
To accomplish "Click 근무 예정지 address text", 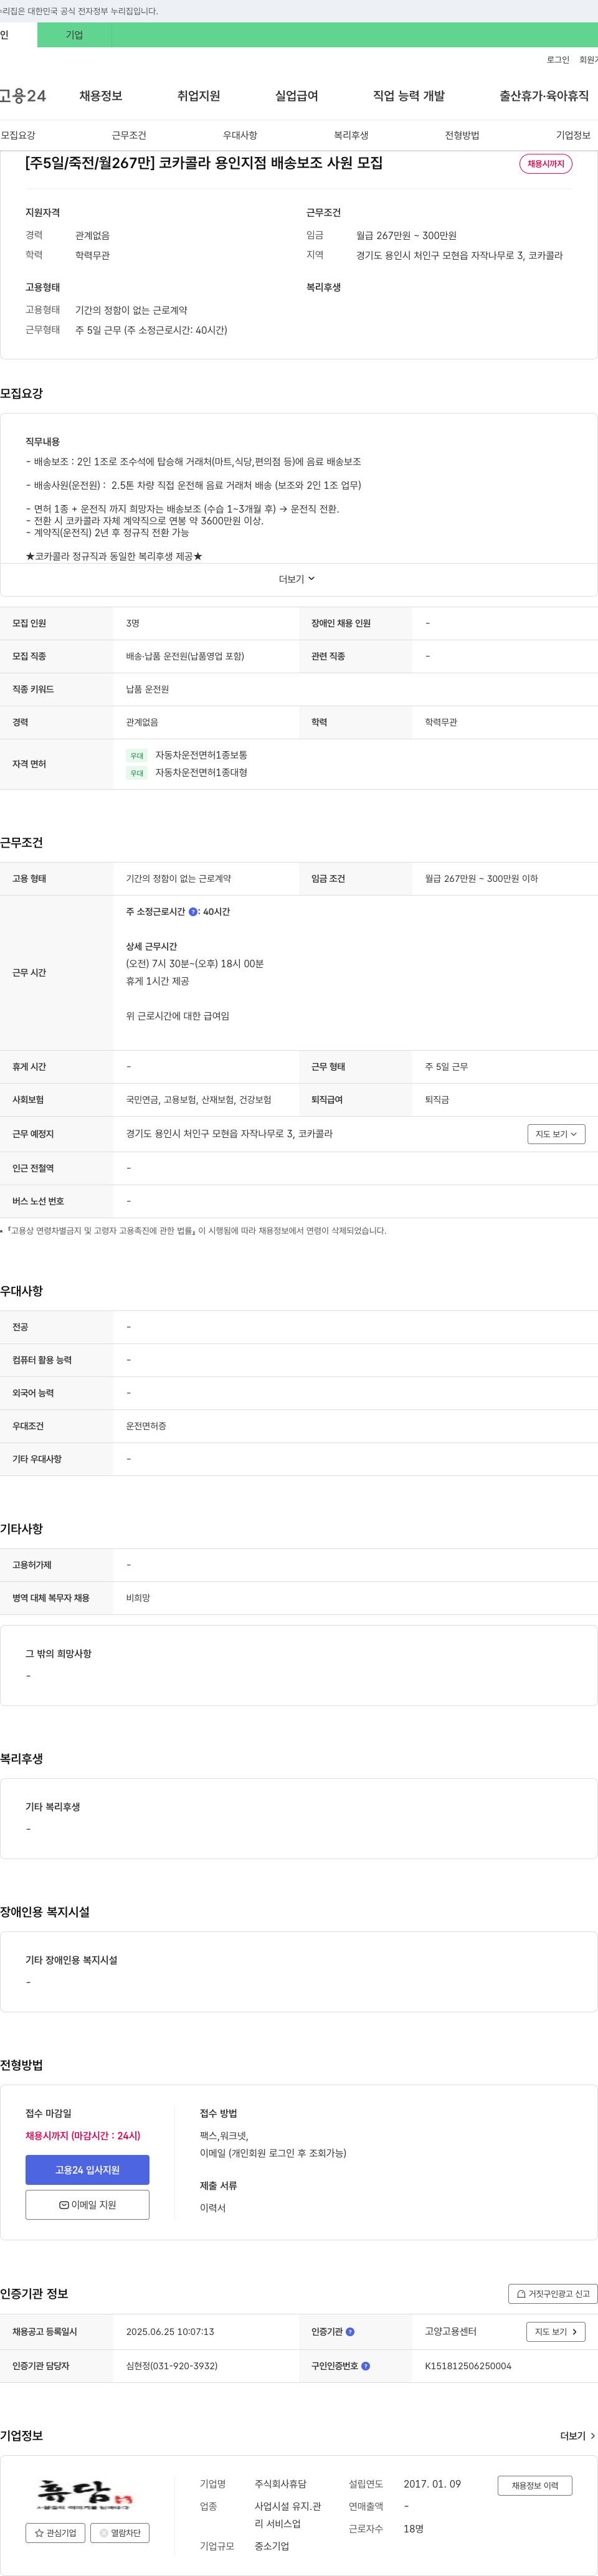I will (x=229, y=1134).
